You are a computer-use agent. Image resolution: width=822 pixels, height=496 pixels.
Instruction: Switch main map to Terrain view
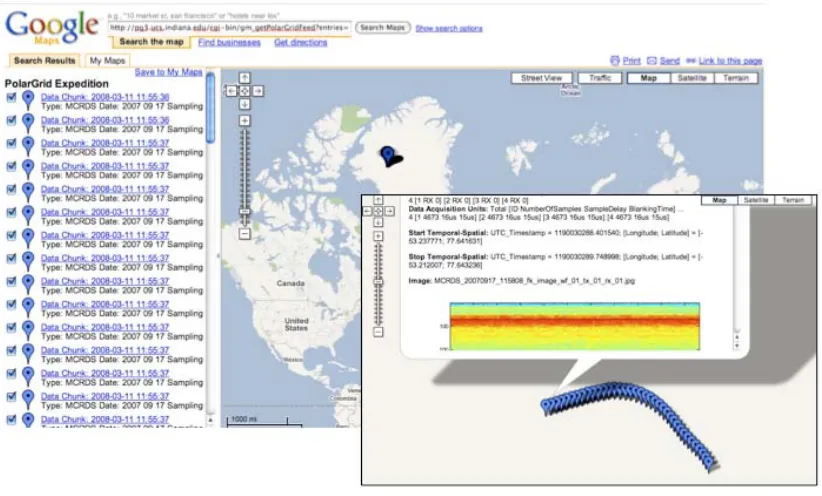pos(736,78)
